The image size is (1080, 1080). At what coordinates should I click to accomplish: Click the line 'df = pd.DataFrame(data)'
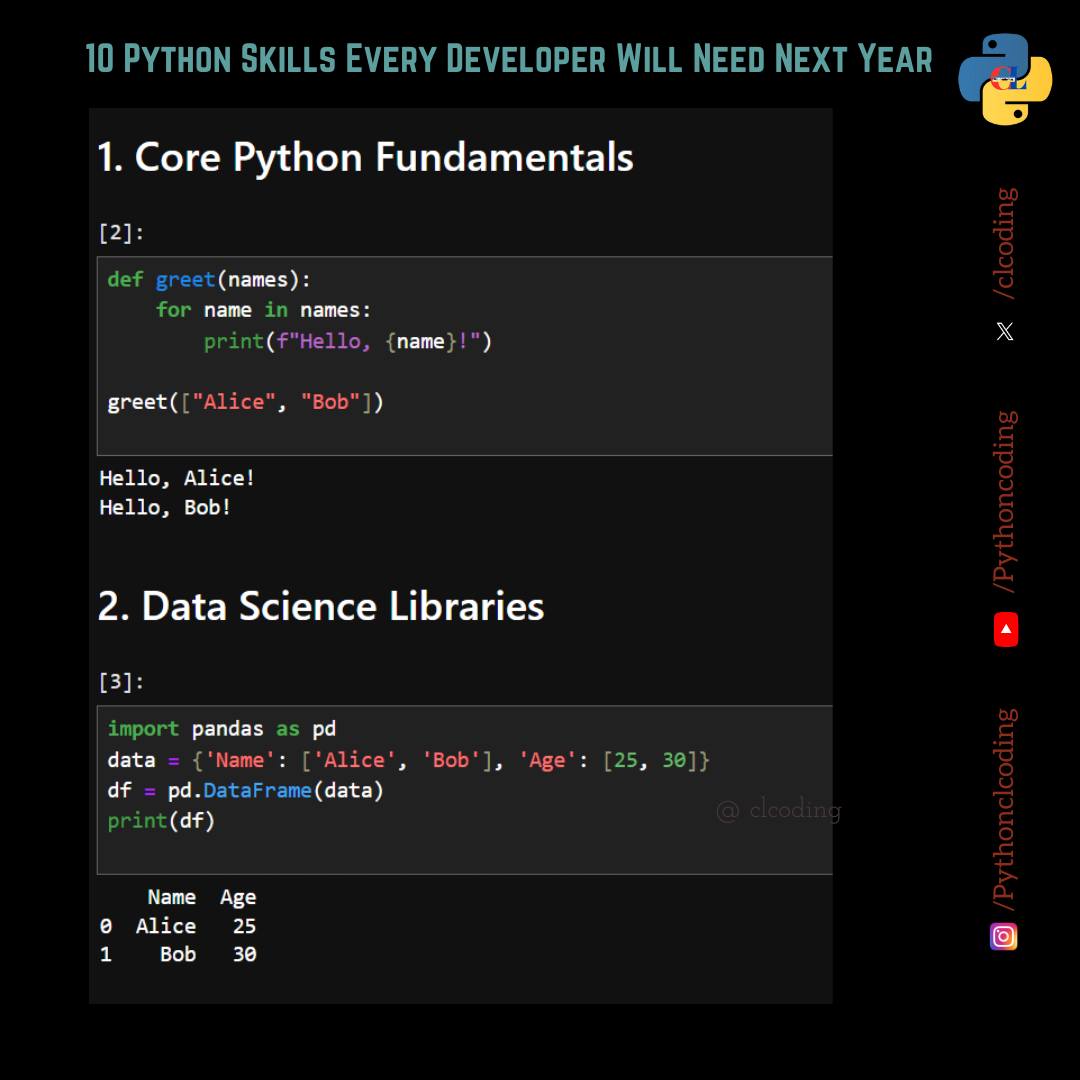click(245, 790)
